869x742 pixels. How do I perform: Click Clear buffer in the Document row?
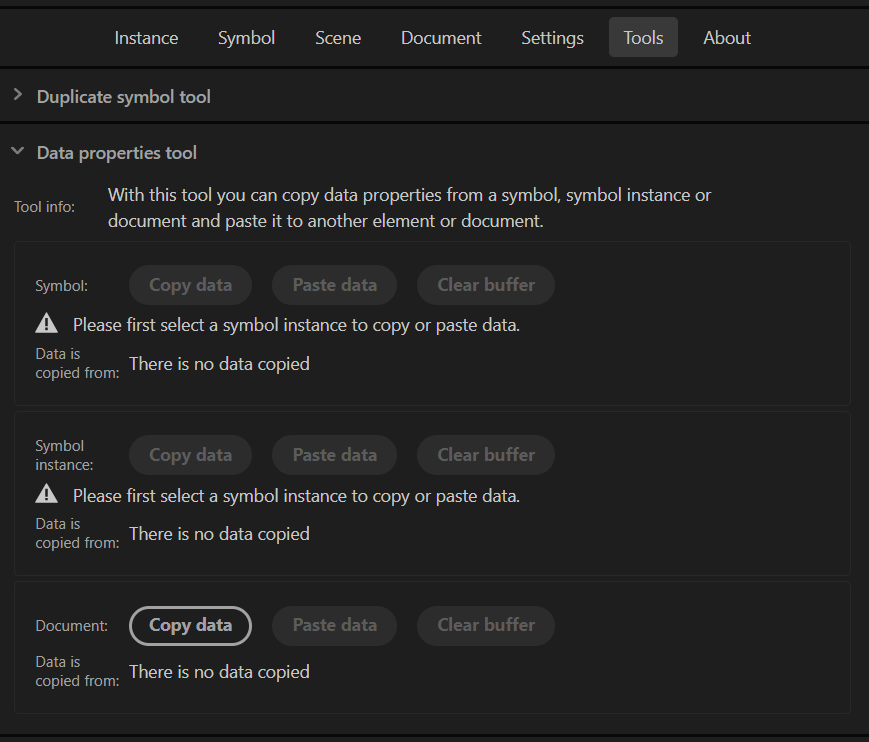coord(486,626)
